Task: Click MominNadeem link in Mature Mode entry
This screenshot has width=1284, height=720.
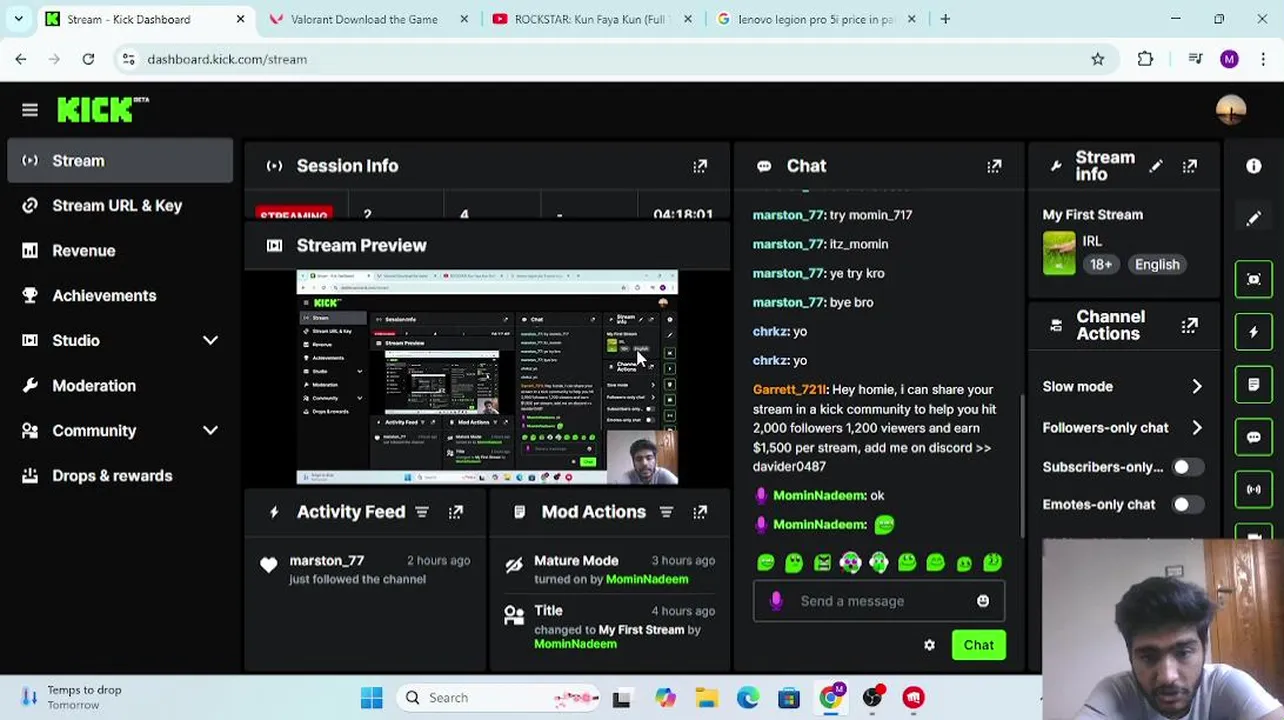Action: [647, 580]
